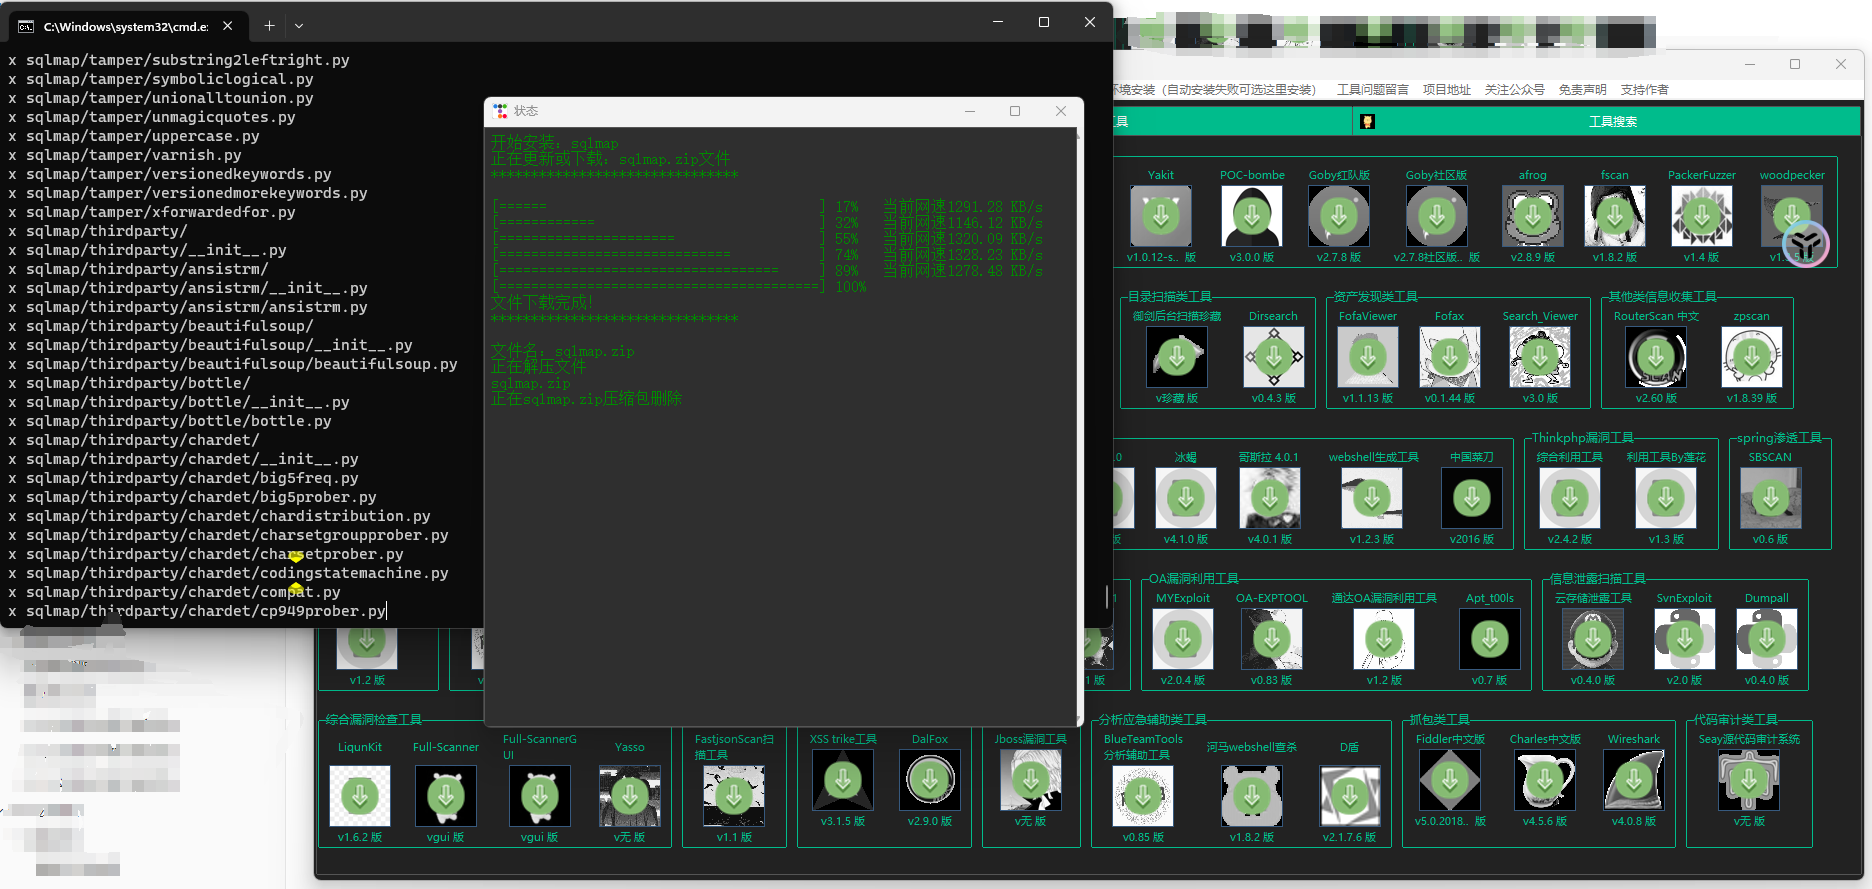This screenshot has width=1872, height=889.
Task: Open 项目地址 menu item
Action: pos(1447,90)
